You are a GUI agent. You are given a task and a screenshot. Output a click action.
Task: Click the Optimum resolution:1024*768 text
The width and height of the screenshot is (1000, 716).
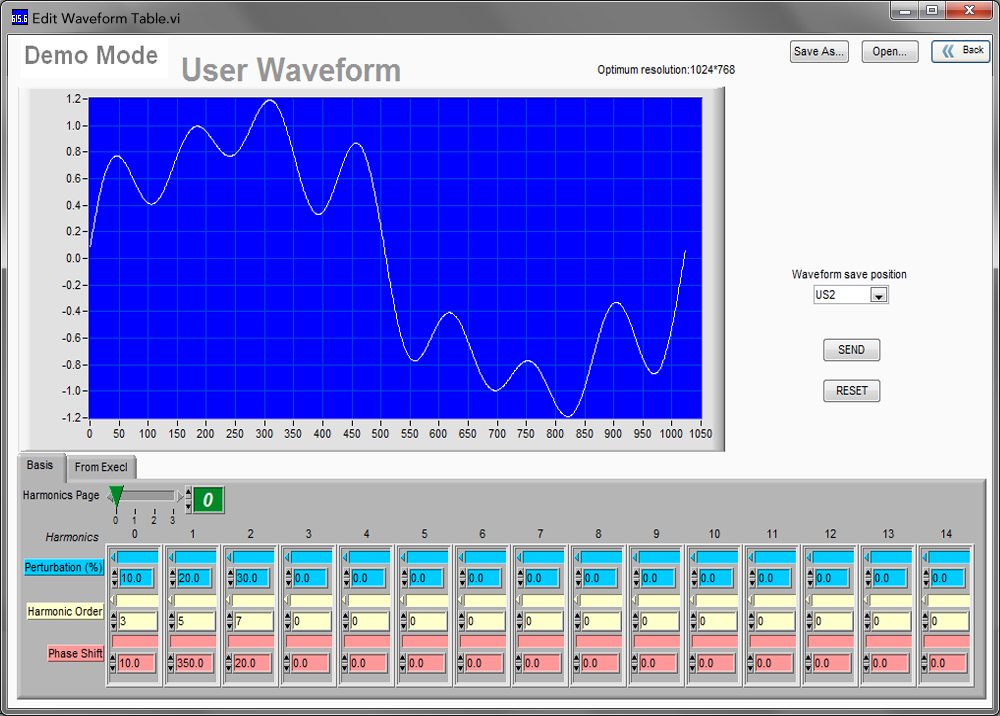click(666, 69)
